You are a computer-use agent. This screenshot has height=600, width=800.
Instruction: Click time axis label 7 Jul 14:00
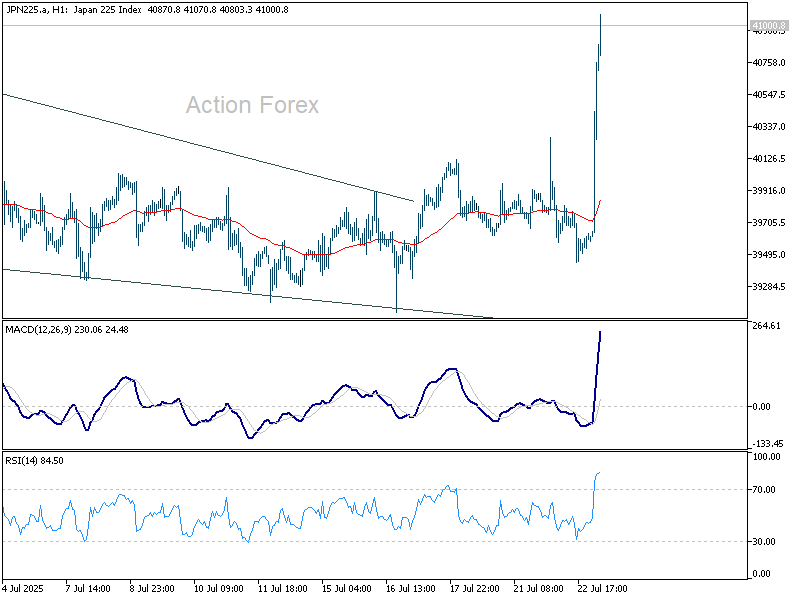tap(88, 589)
